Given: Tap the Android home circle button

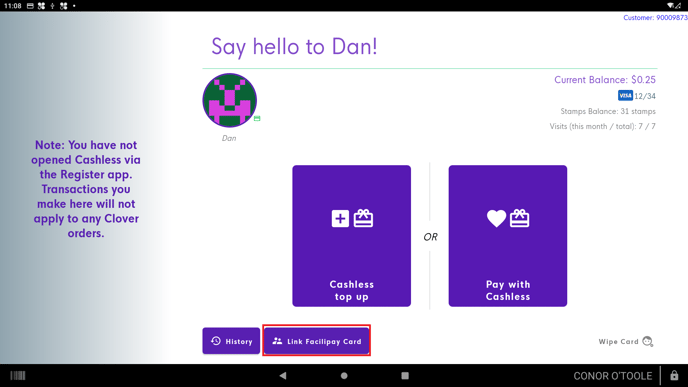Looking at the screenshot, I should point(344,376).
